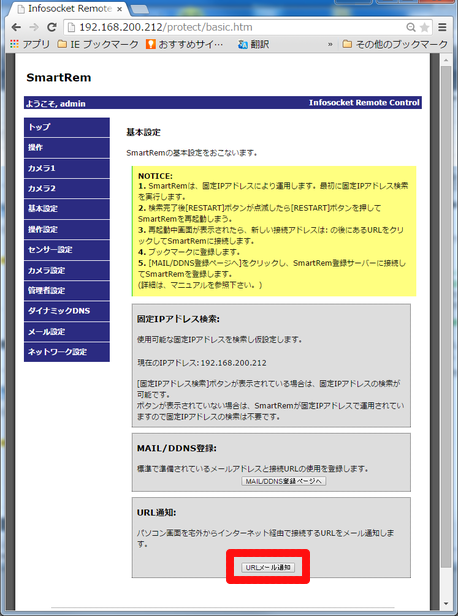Viewport: 458px width, 616px height.
Task: Close the Infosocket Remote tab
Action: tap(120, 9)
